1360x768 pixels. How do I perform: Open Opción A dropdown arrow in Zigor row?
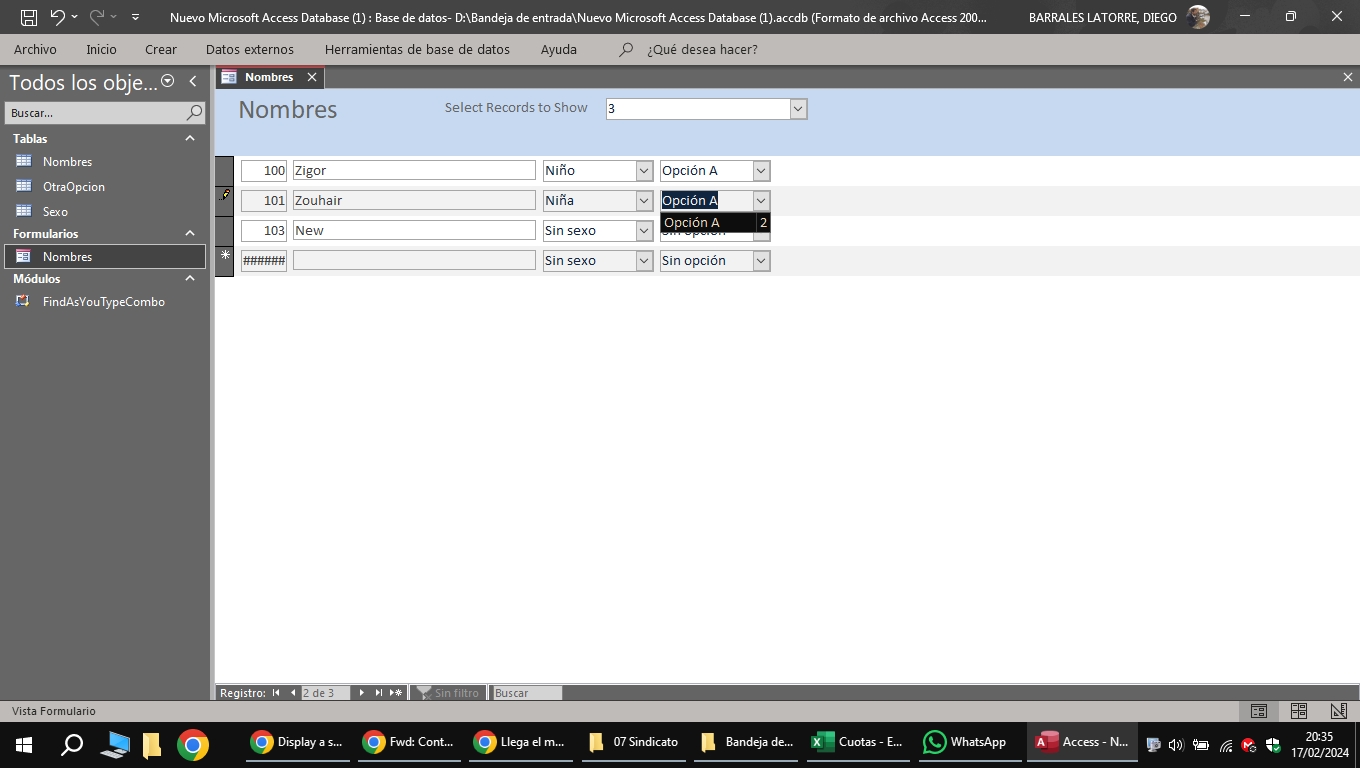point(761,170)
